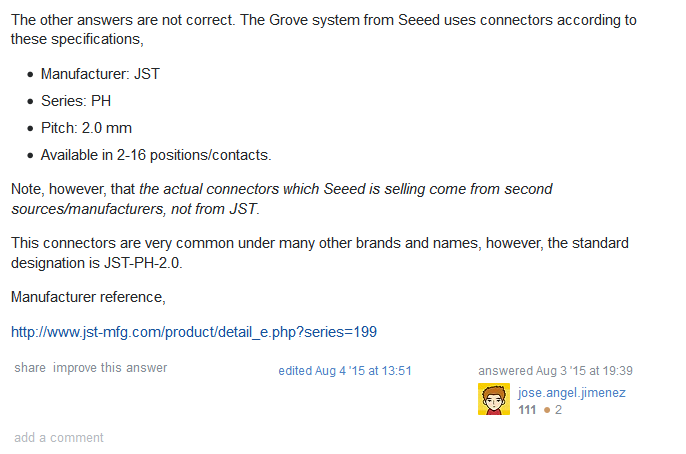Click the "Available in 2-16 positions/contacts" bullet
The height and width of the screenshot is (454, 686).
[156, 155]
